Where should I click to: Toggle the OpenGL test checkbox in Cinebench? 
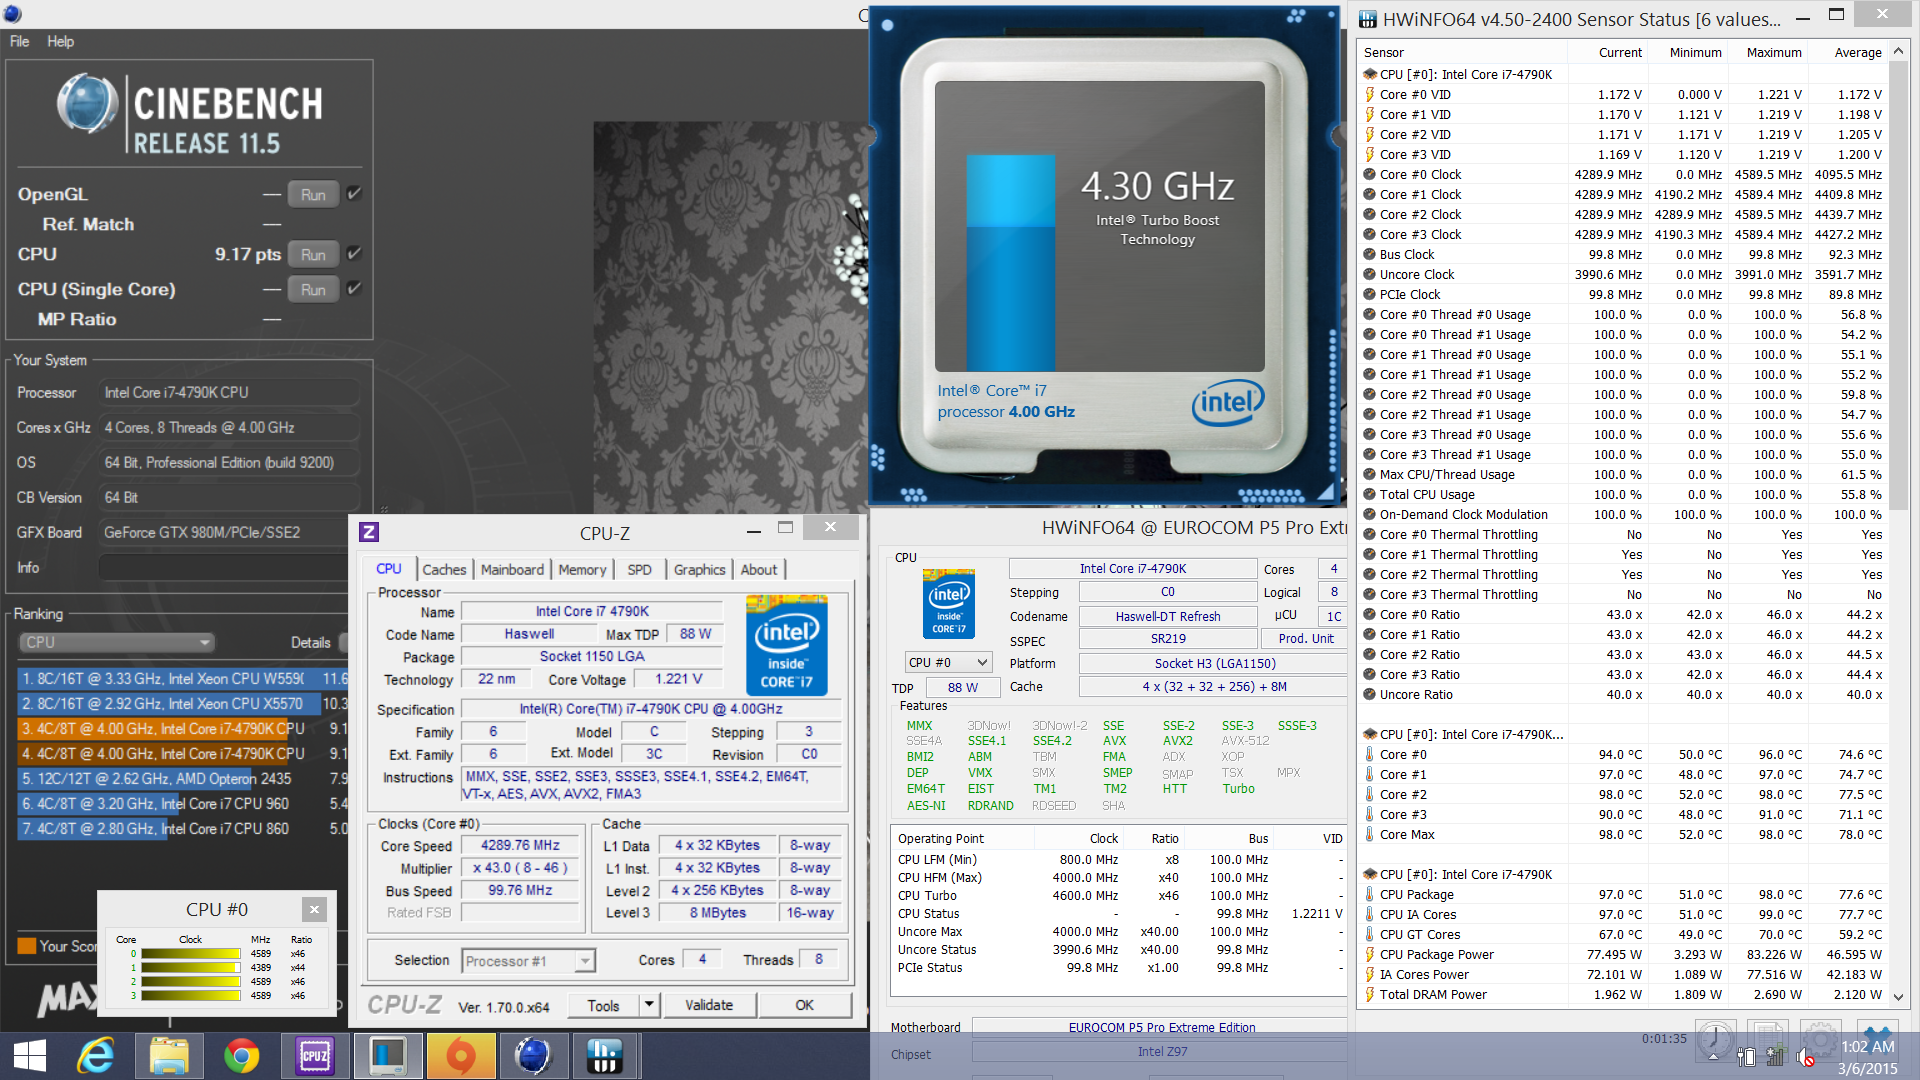[x=354, y=194]
